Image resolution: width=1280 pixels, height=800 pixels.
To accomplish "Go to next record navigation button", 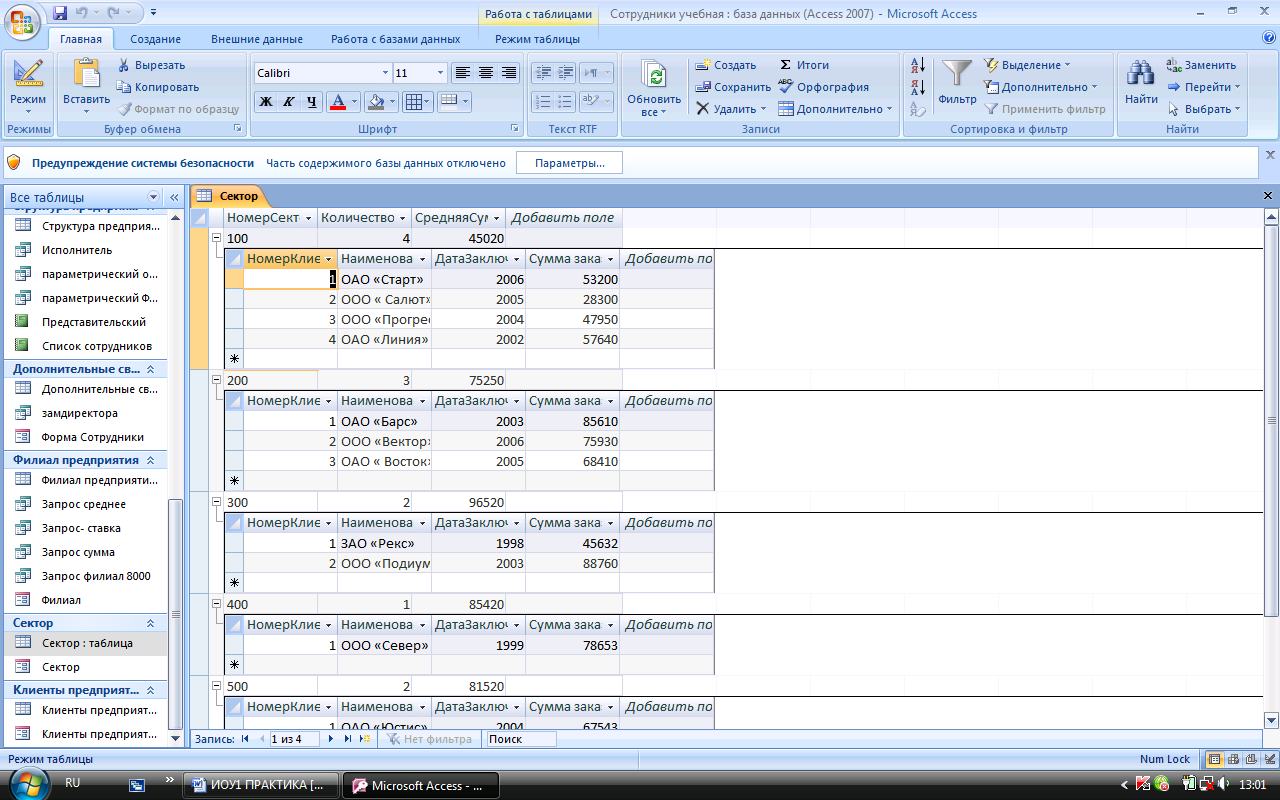I will pos(331,739).
